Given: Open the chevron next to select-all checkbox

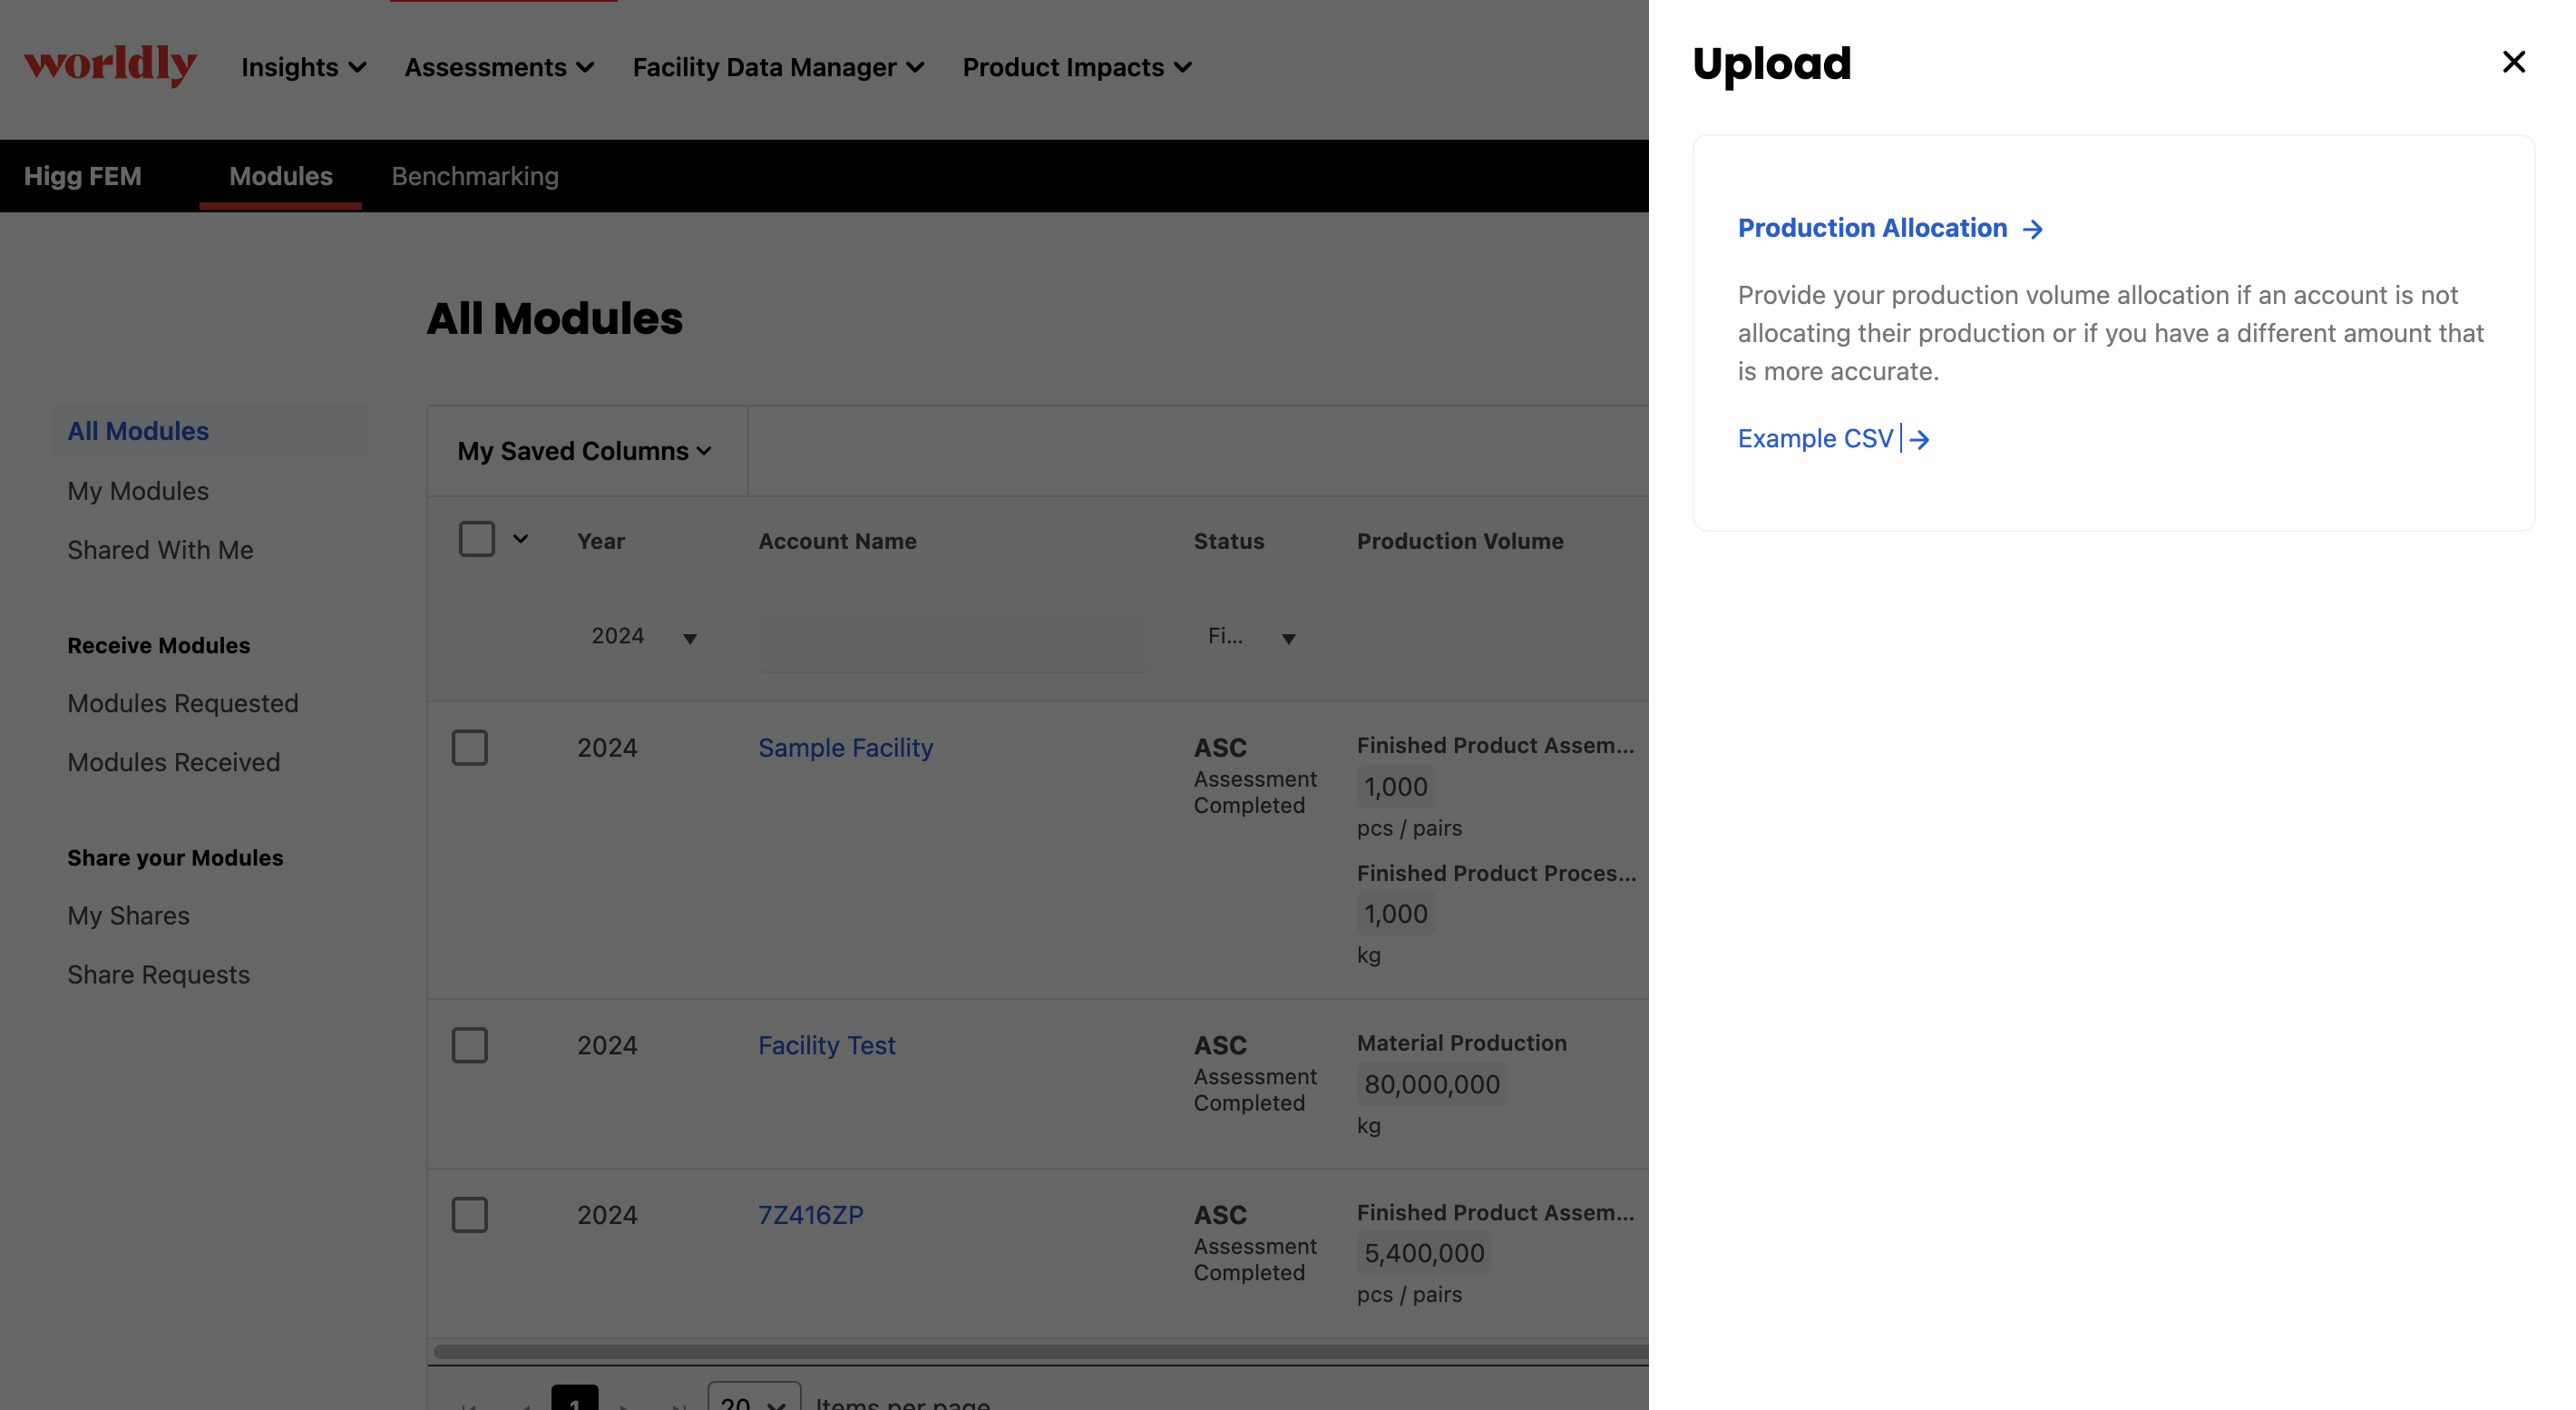Looking at the screenshot, I should pyautogui.click(x=520, y=539).
